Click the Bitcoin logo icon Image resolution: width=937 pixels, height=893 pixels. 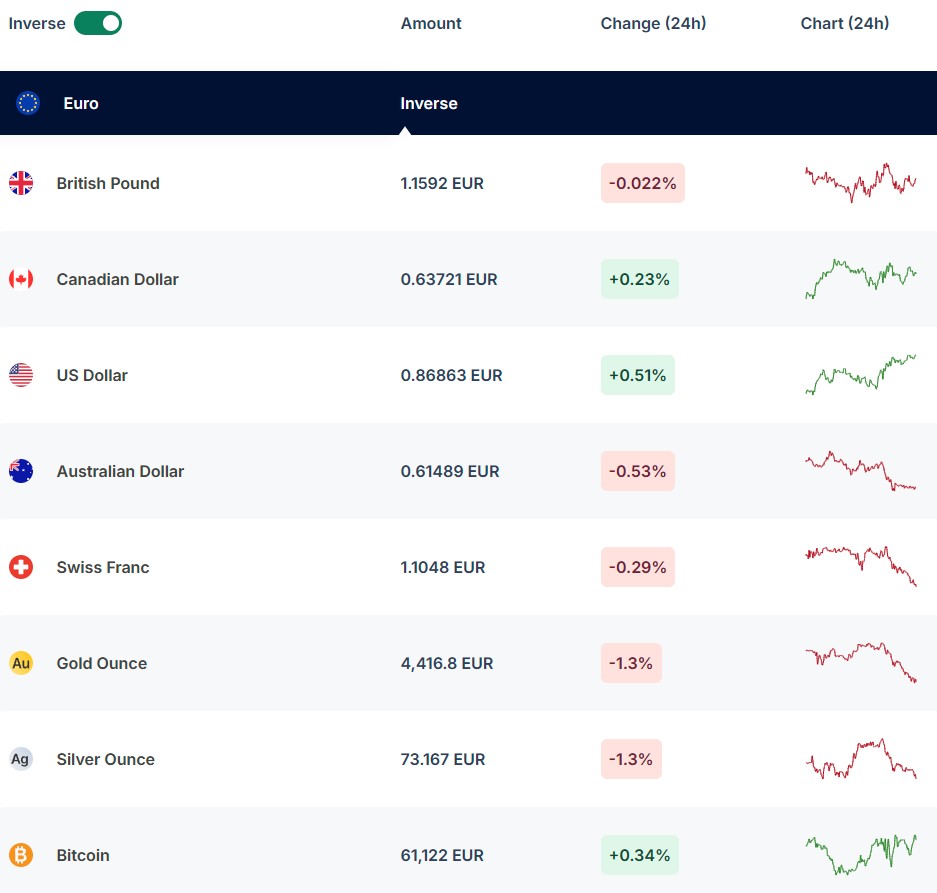[x=21, y=855]
